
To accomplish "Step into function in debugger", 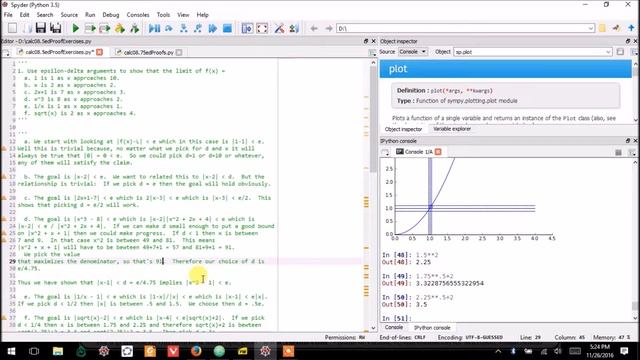I will (x=184, y=28).
